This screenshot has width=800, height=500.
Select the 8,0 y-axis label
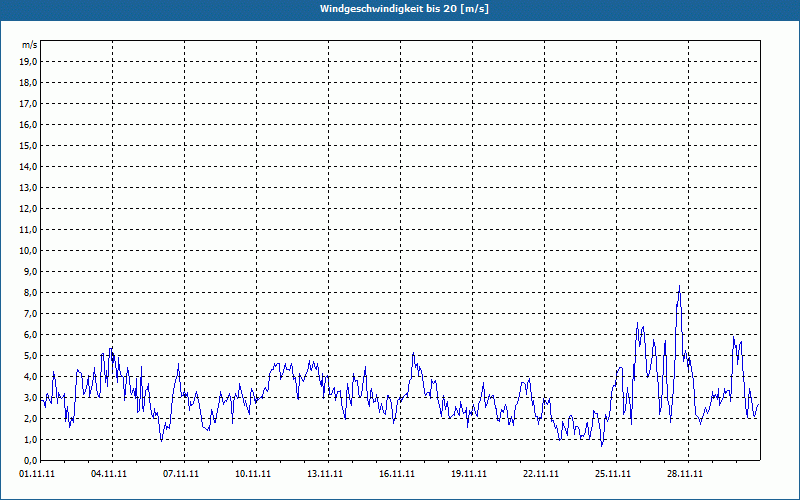(x=30, y=292)
